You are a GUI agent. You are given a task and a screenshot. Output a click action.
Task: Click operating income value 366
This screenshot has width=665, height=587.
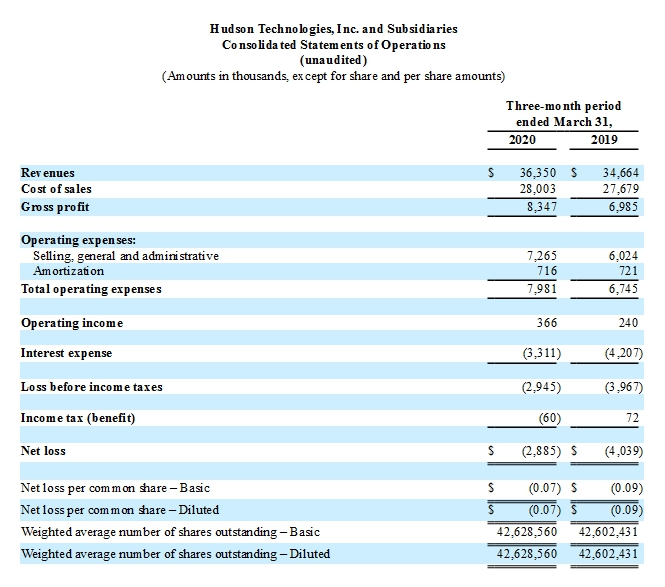547,323
